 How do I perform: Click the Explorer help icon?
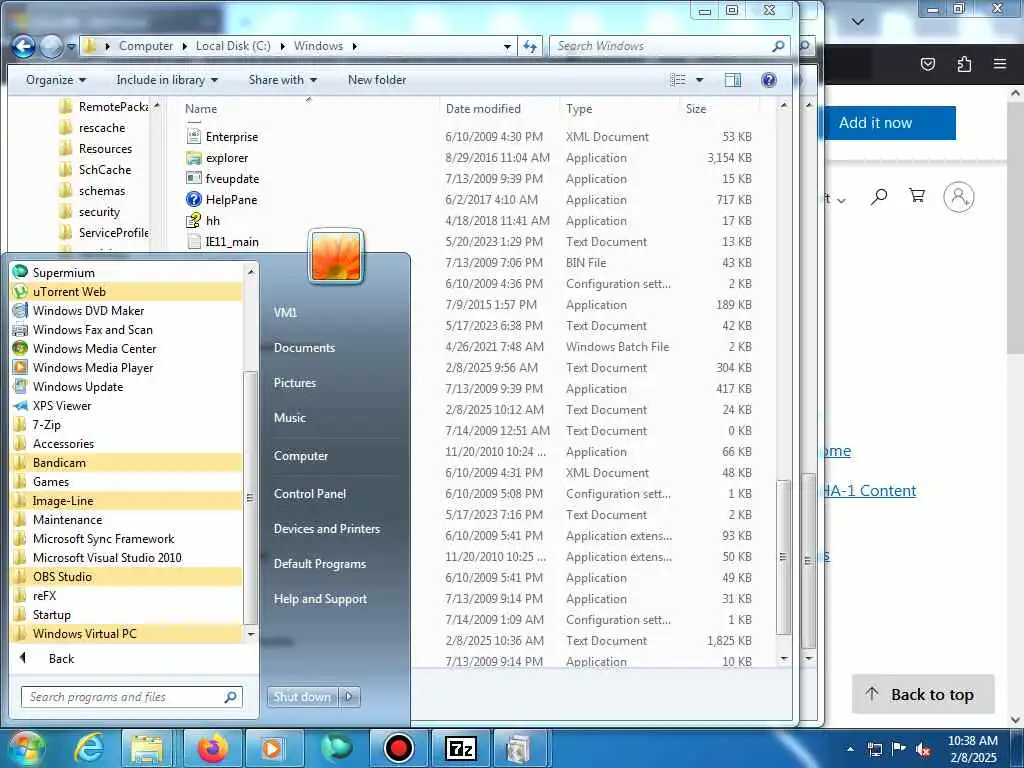point(769,80)
